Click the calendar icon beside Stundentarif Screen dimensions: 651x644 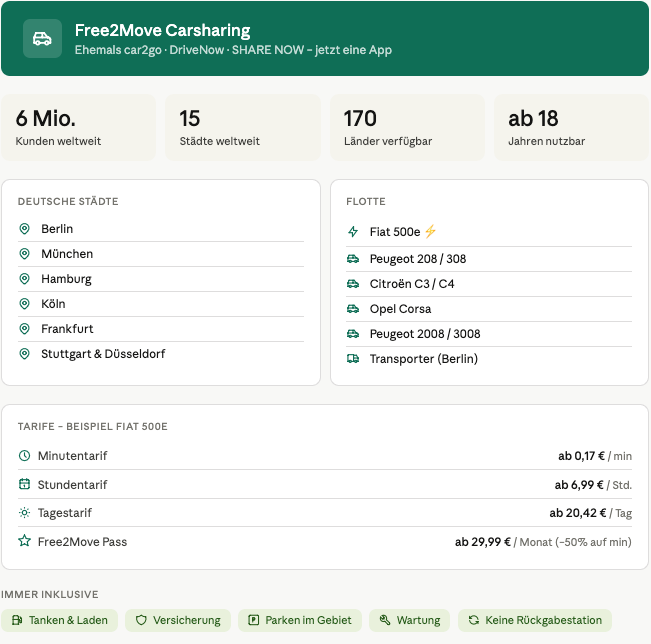click(24, 484)
